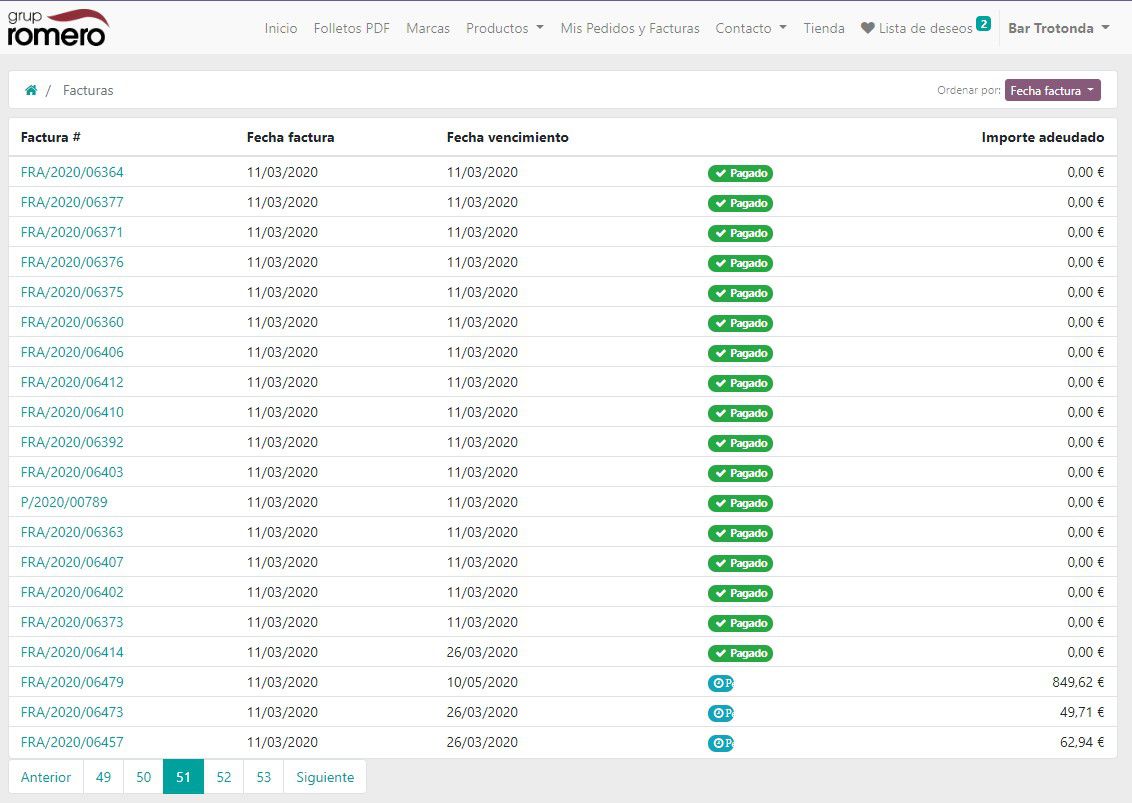Go to Mis Pedidos y Facturas
The height and width of the screenshot is (803, 1132).
tap(629, 29)
